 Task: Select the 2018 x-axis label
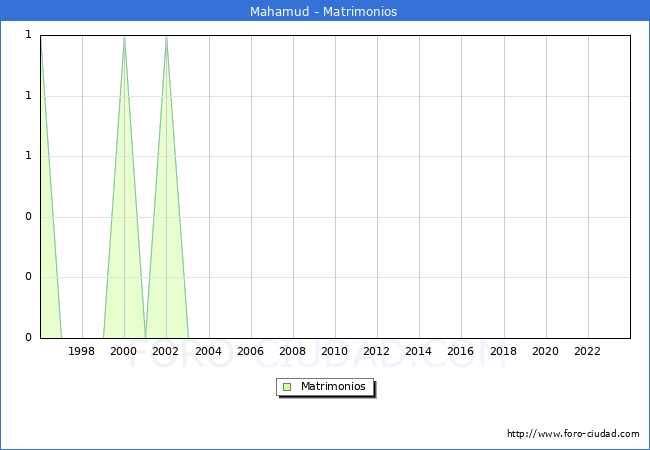pyautogui.click(x=503, y=352)
